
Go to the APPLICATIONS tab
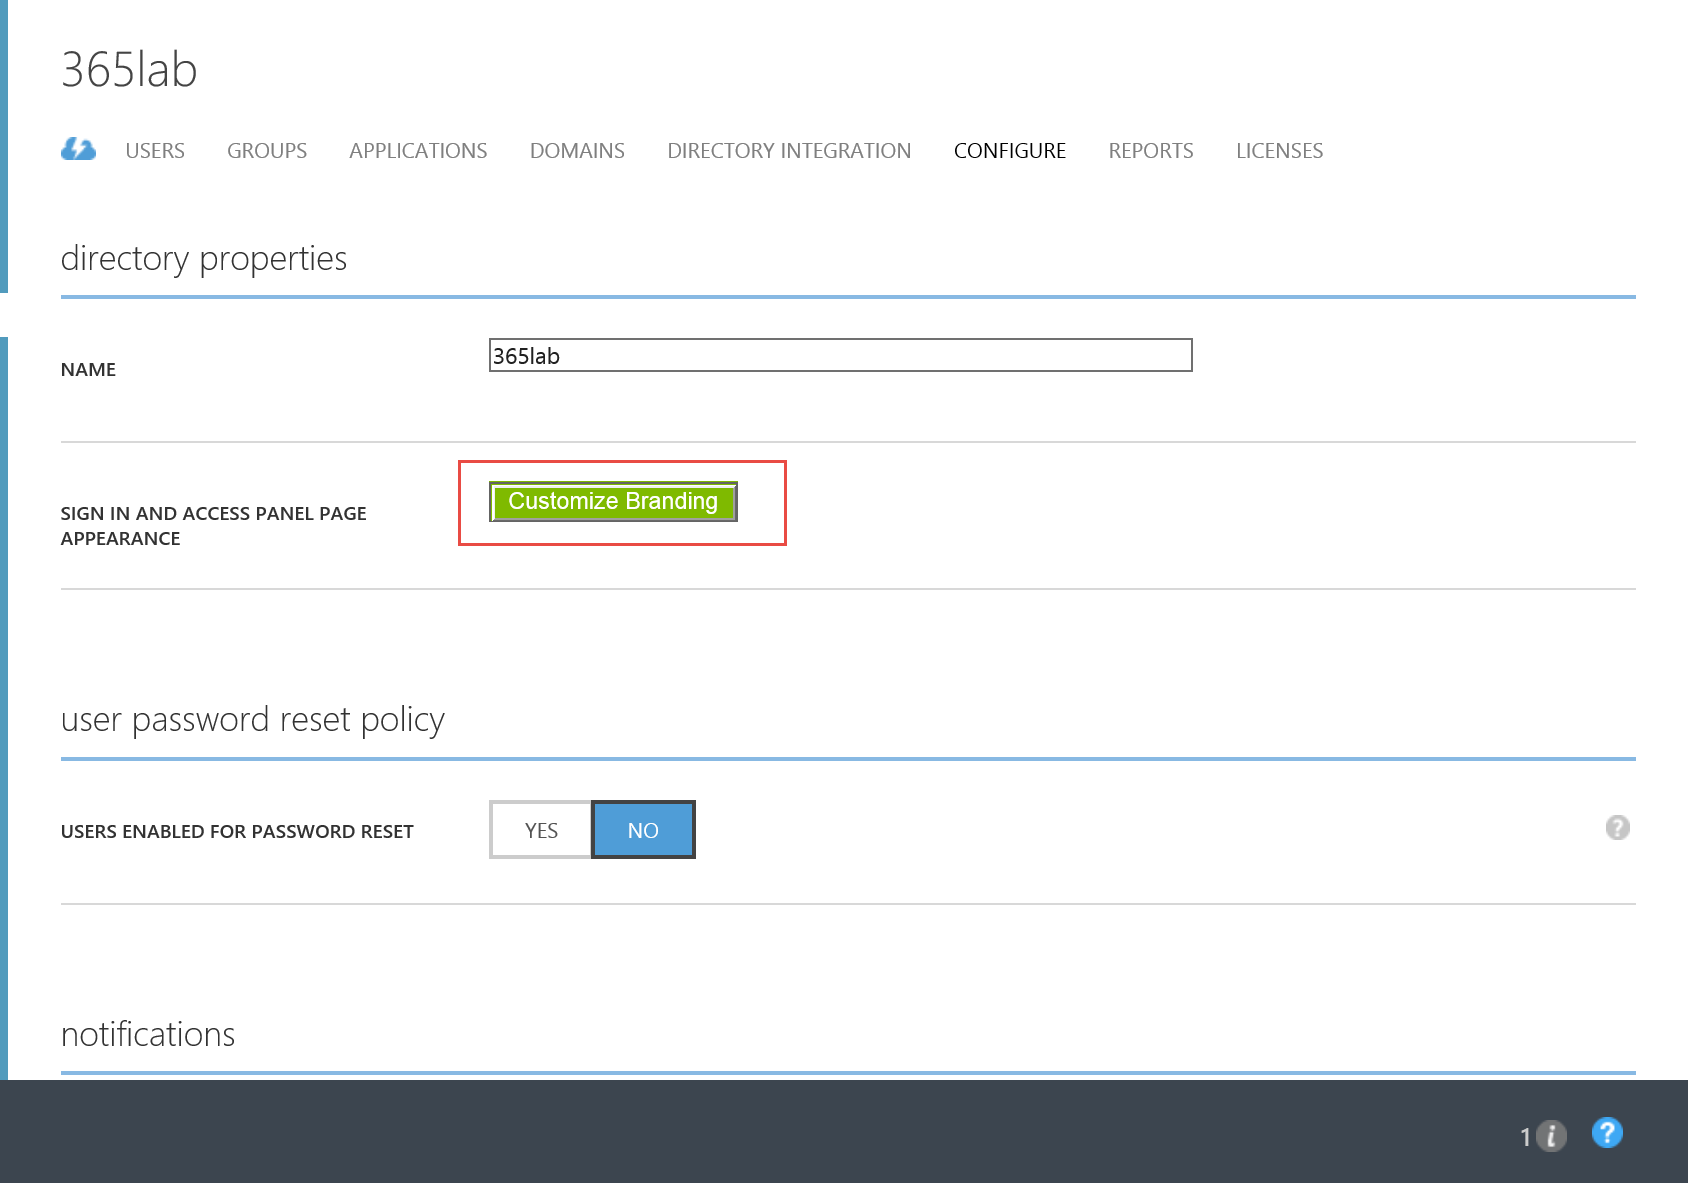click(x=418, y=151)
